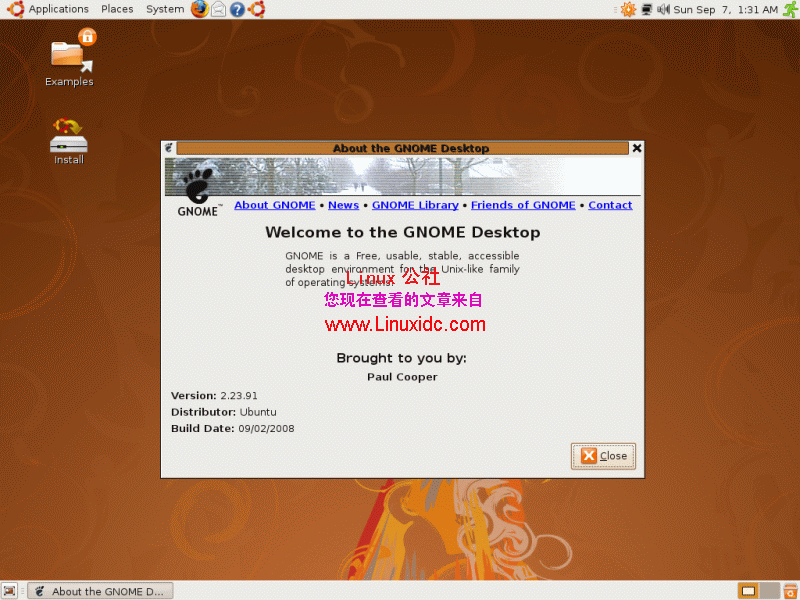Open the Places menu

(x=117, y=8)
